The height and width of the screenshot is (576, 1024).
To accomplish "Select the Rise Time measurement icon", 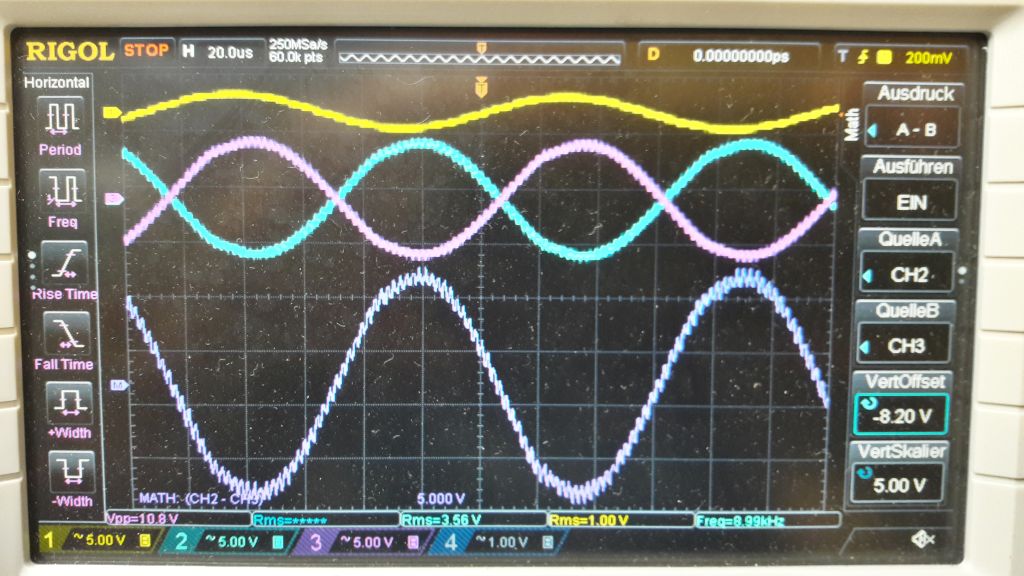I will (x=65, y=264).
